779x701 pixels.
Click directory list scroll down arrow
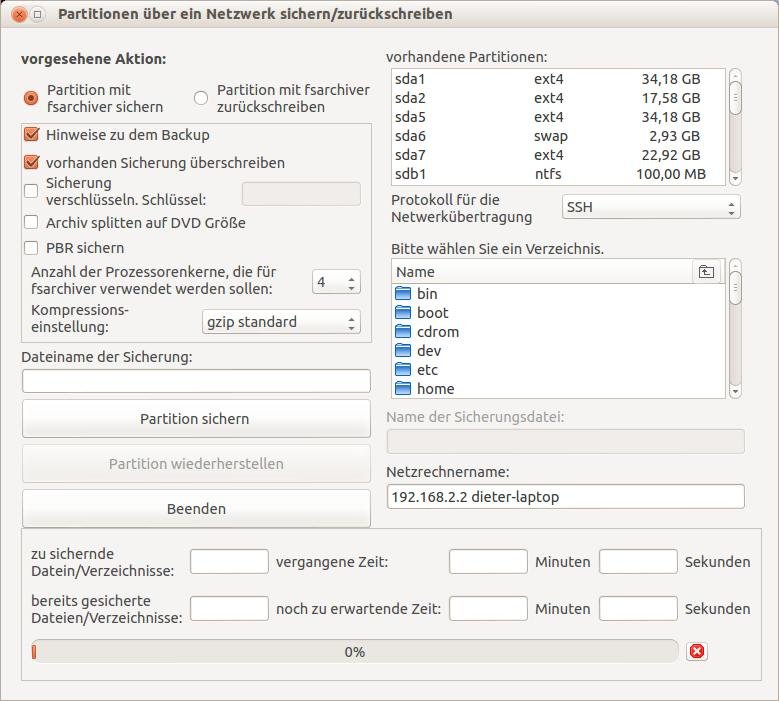point(735,391)
